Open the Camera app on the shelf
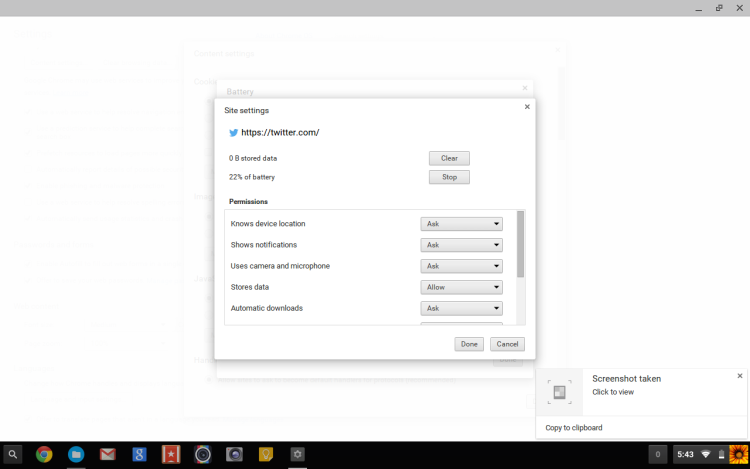 [234, 455]
